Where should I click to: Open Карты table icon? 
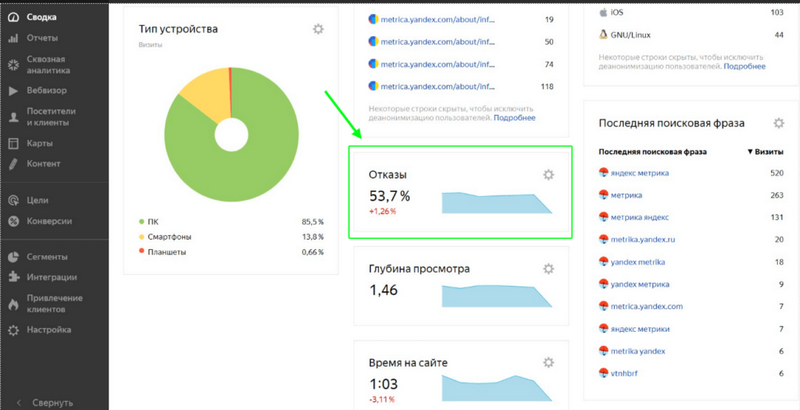(14, 144)
